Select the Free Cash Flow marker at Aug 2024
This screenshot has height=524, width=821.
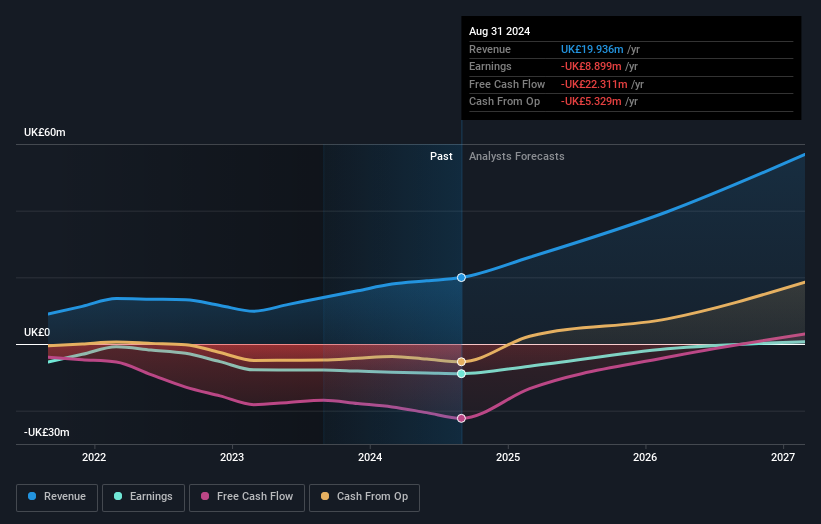pos(461,418)
